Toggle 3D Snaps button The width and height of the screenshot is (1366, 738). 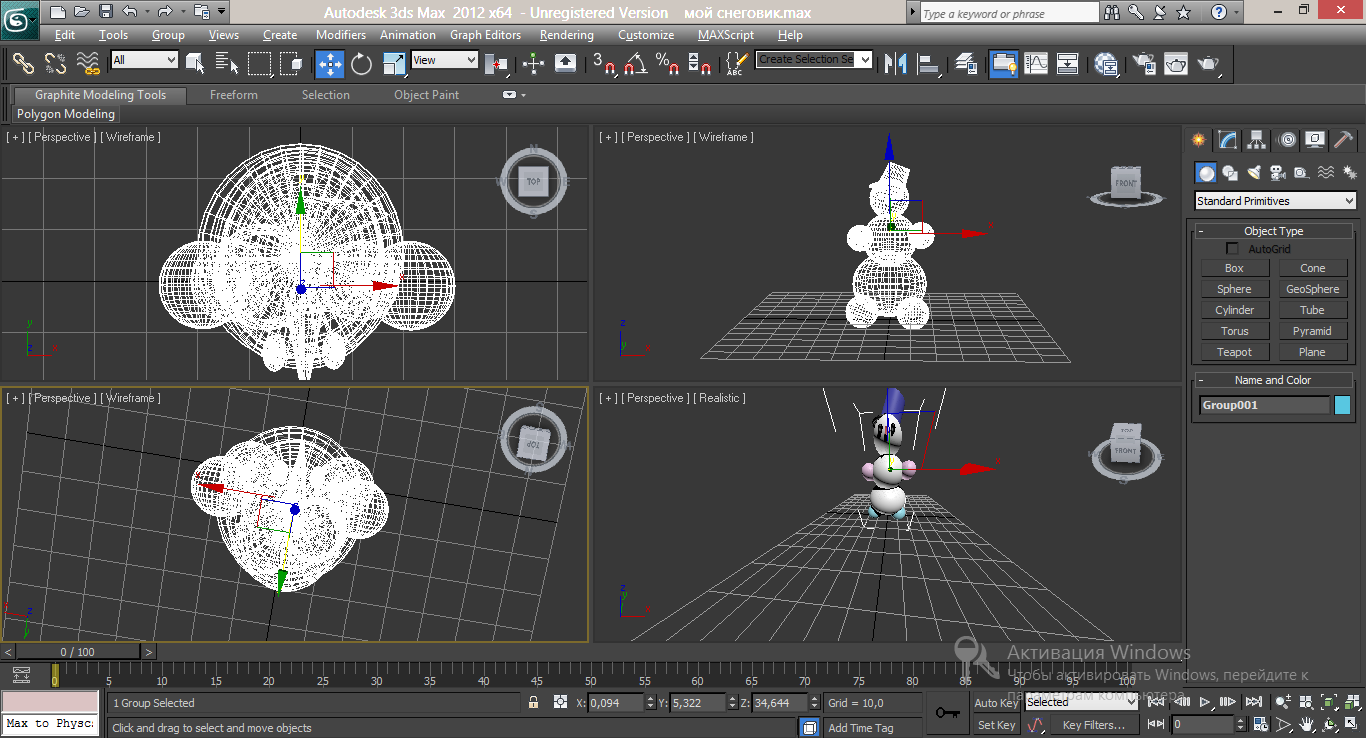pos(604,64)
